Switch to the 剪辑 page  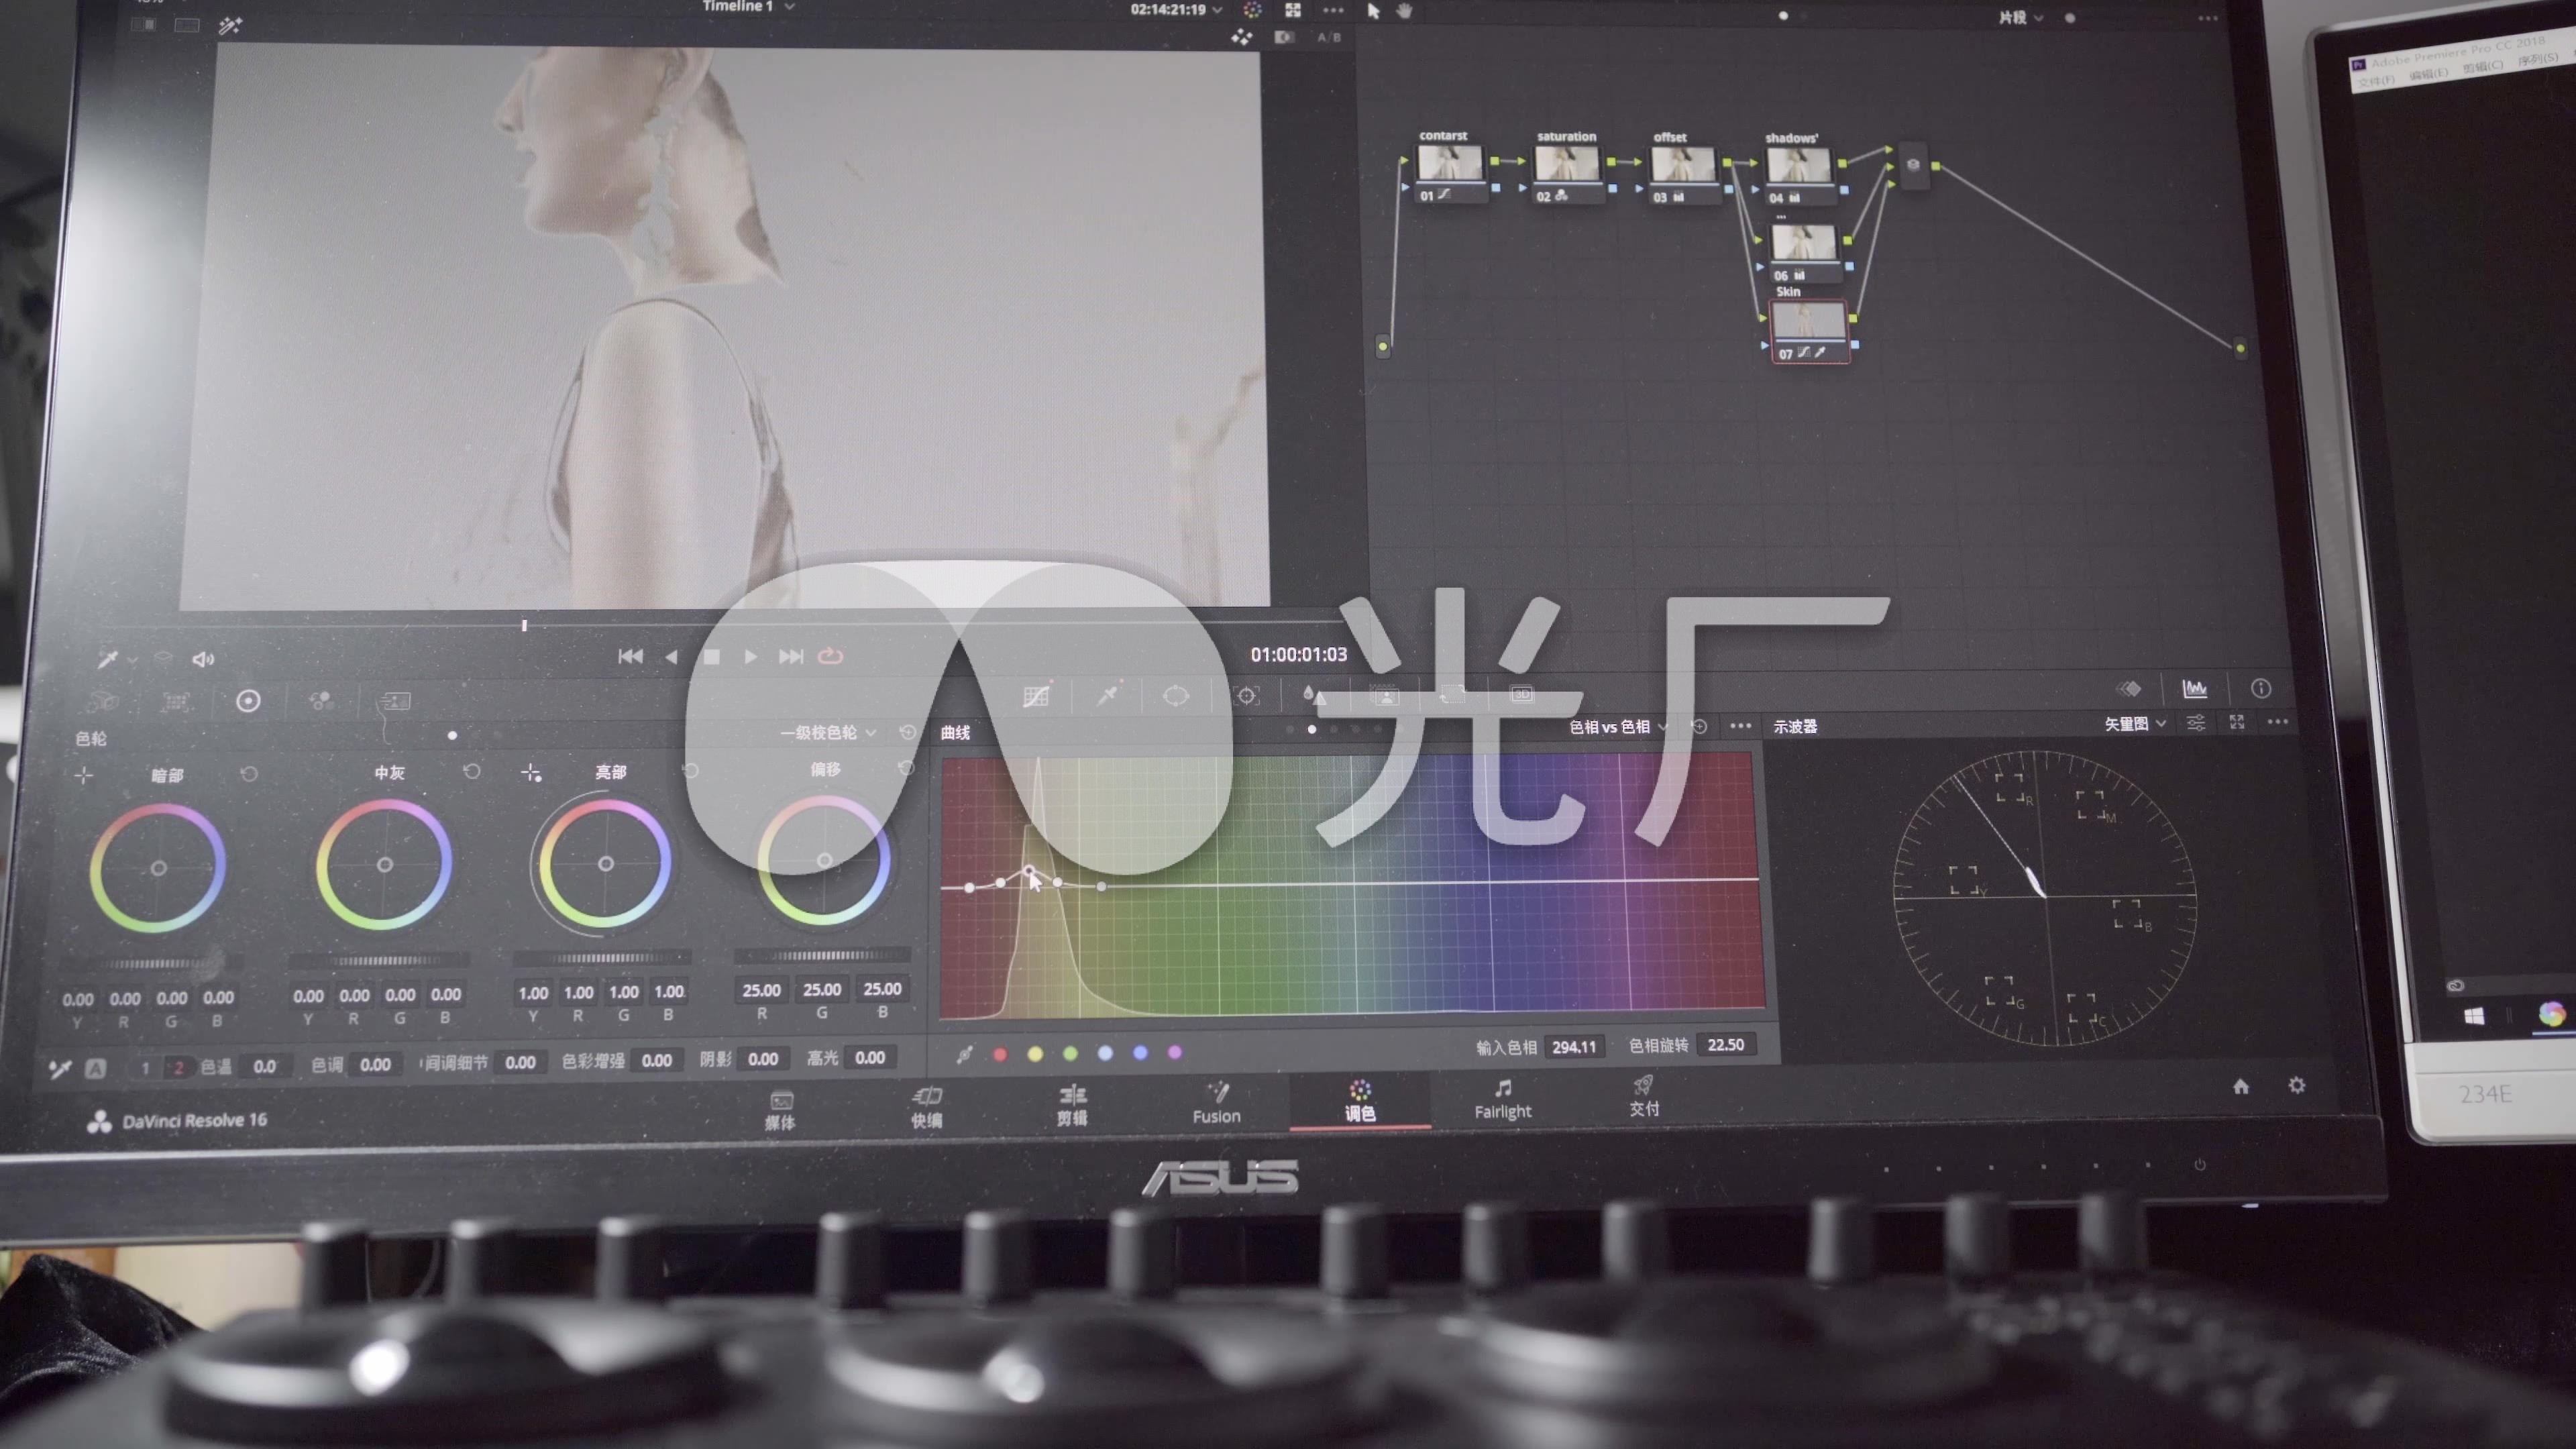pyautogui.click(x=1072, y=1106)
